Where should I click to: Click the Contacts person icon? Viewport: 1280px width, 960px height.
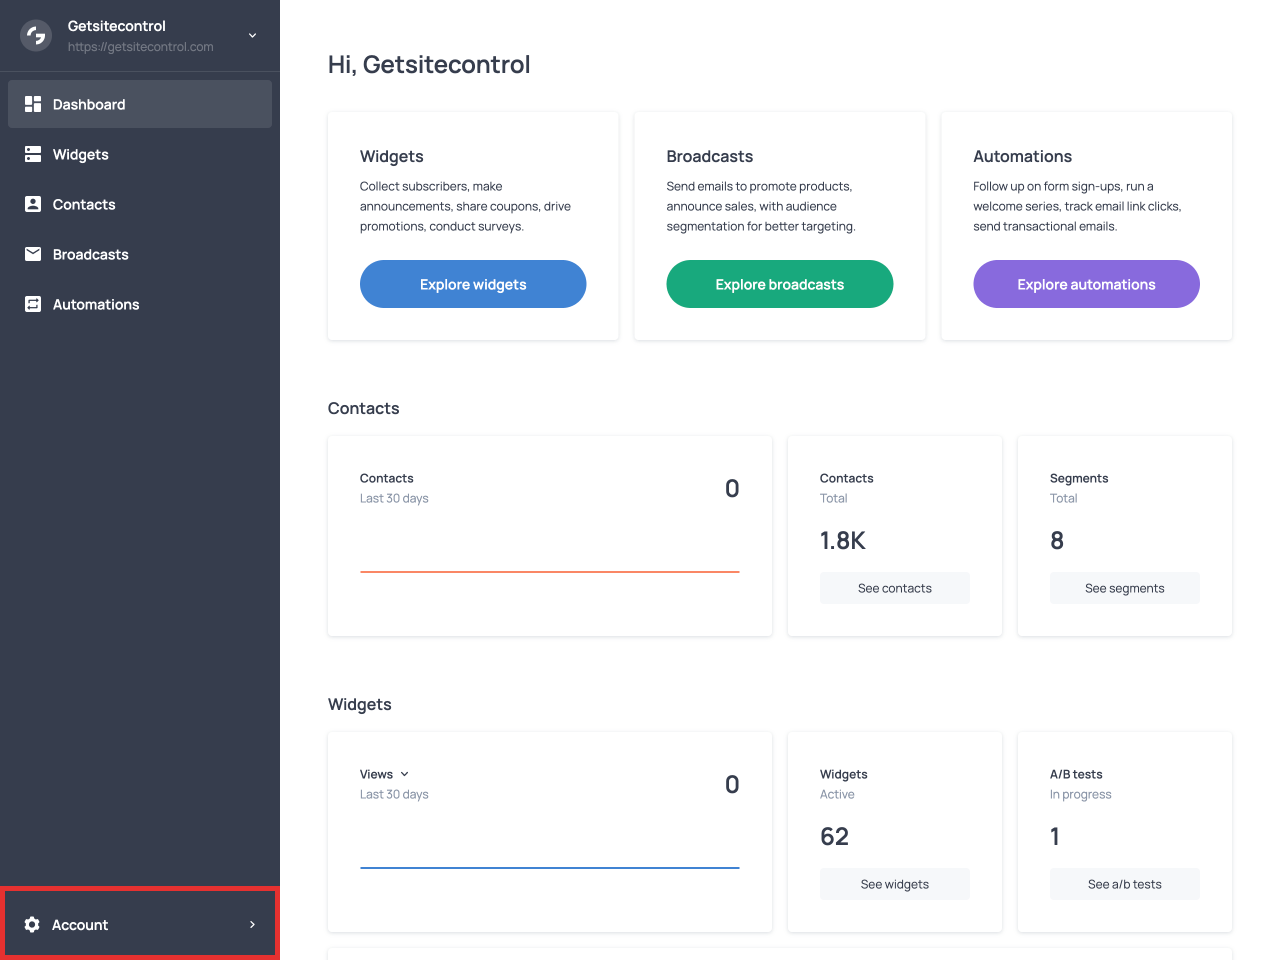tap(33, 204)
